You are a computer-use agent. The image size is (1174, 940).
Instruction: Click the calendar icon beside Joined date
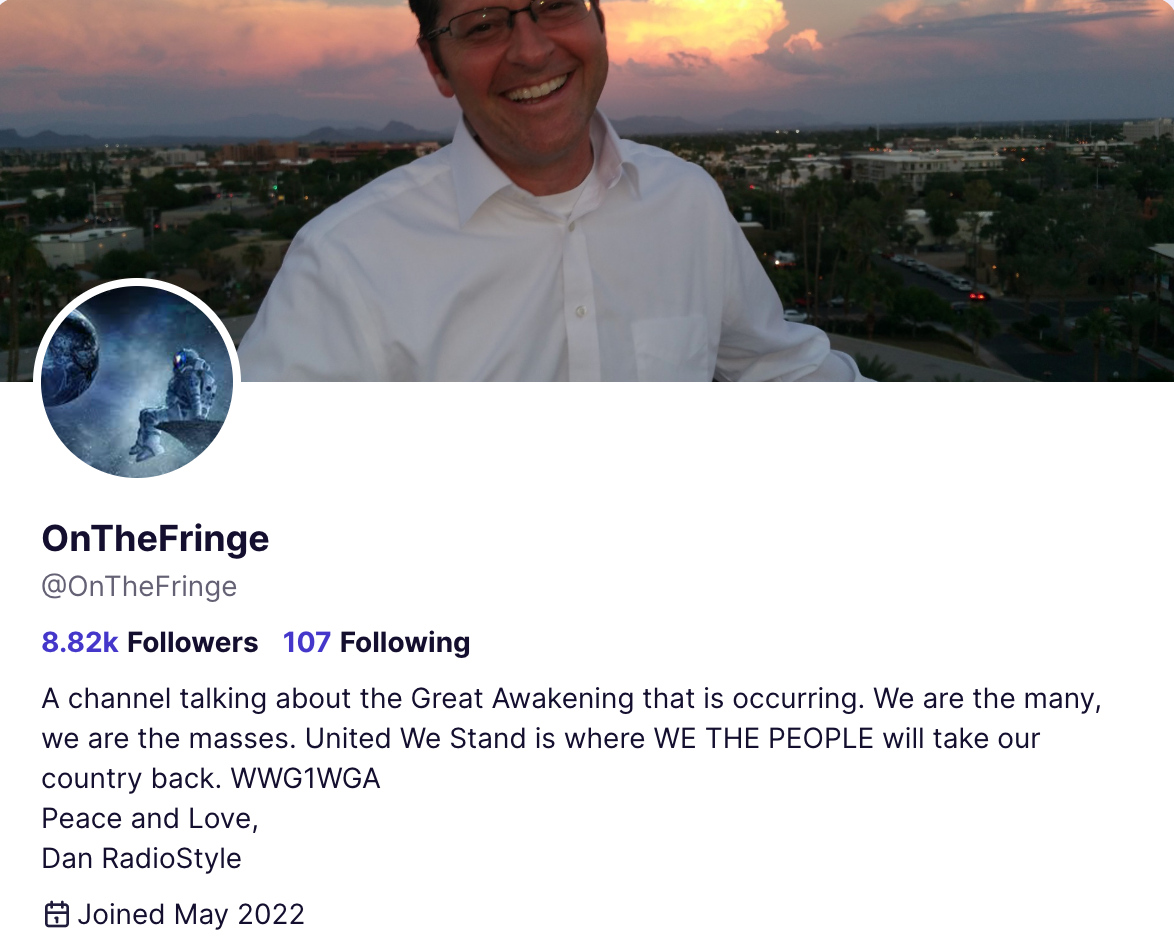(57, 915)
